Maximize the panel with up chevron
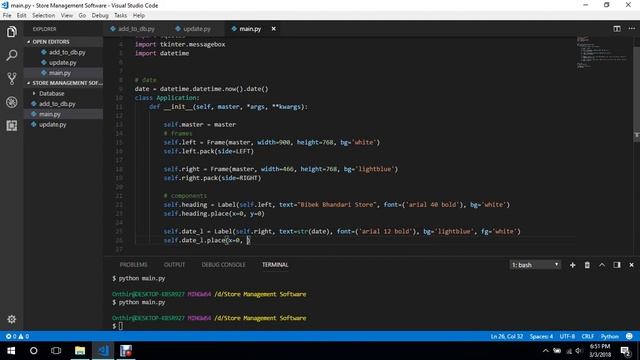 602,265
